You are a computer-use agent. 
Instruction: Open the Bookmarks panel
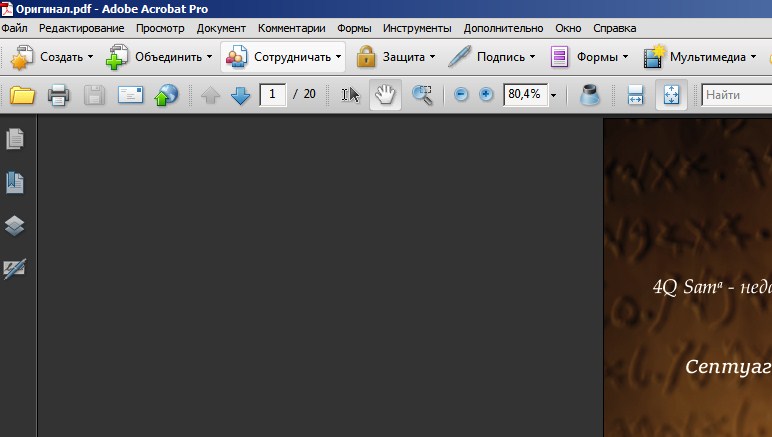(15, 183)
